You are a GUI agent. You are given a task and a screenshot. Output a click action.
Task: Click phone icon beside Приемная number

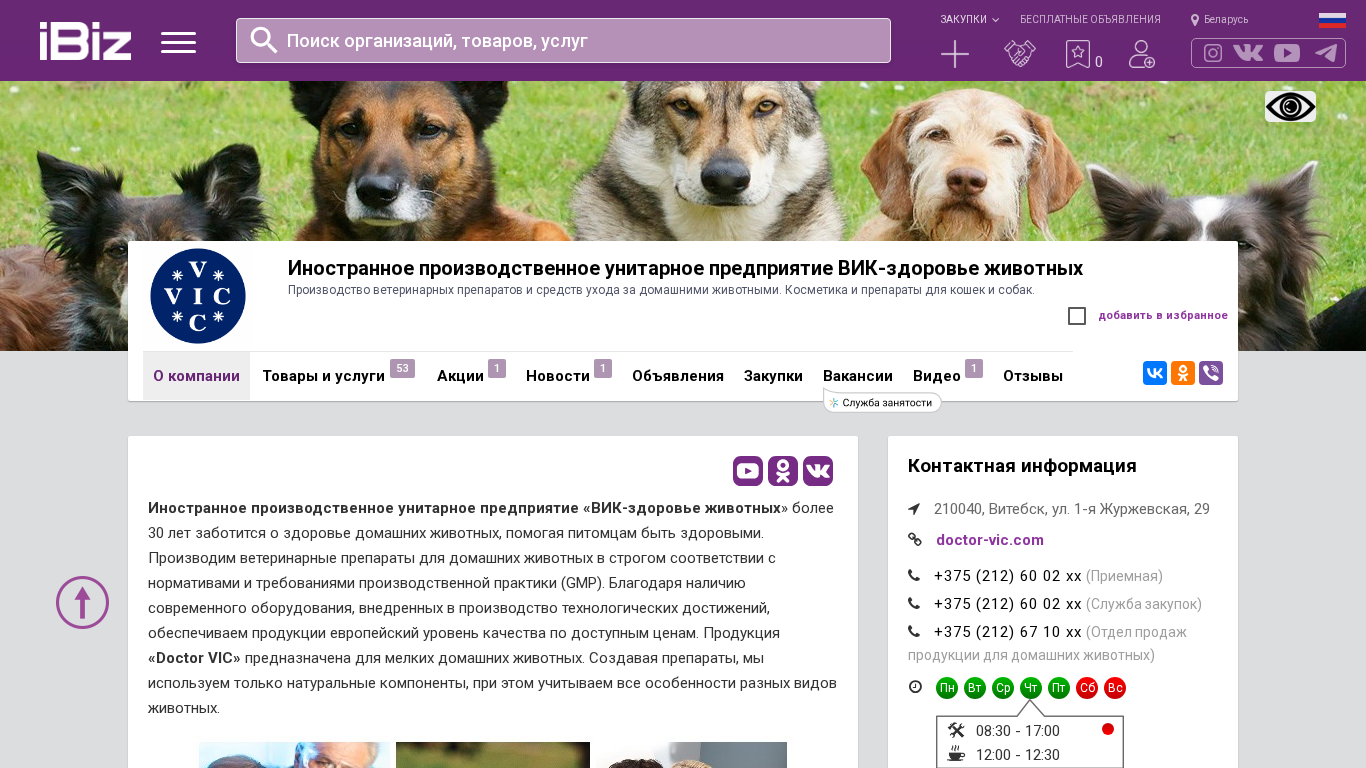[914, 575]
